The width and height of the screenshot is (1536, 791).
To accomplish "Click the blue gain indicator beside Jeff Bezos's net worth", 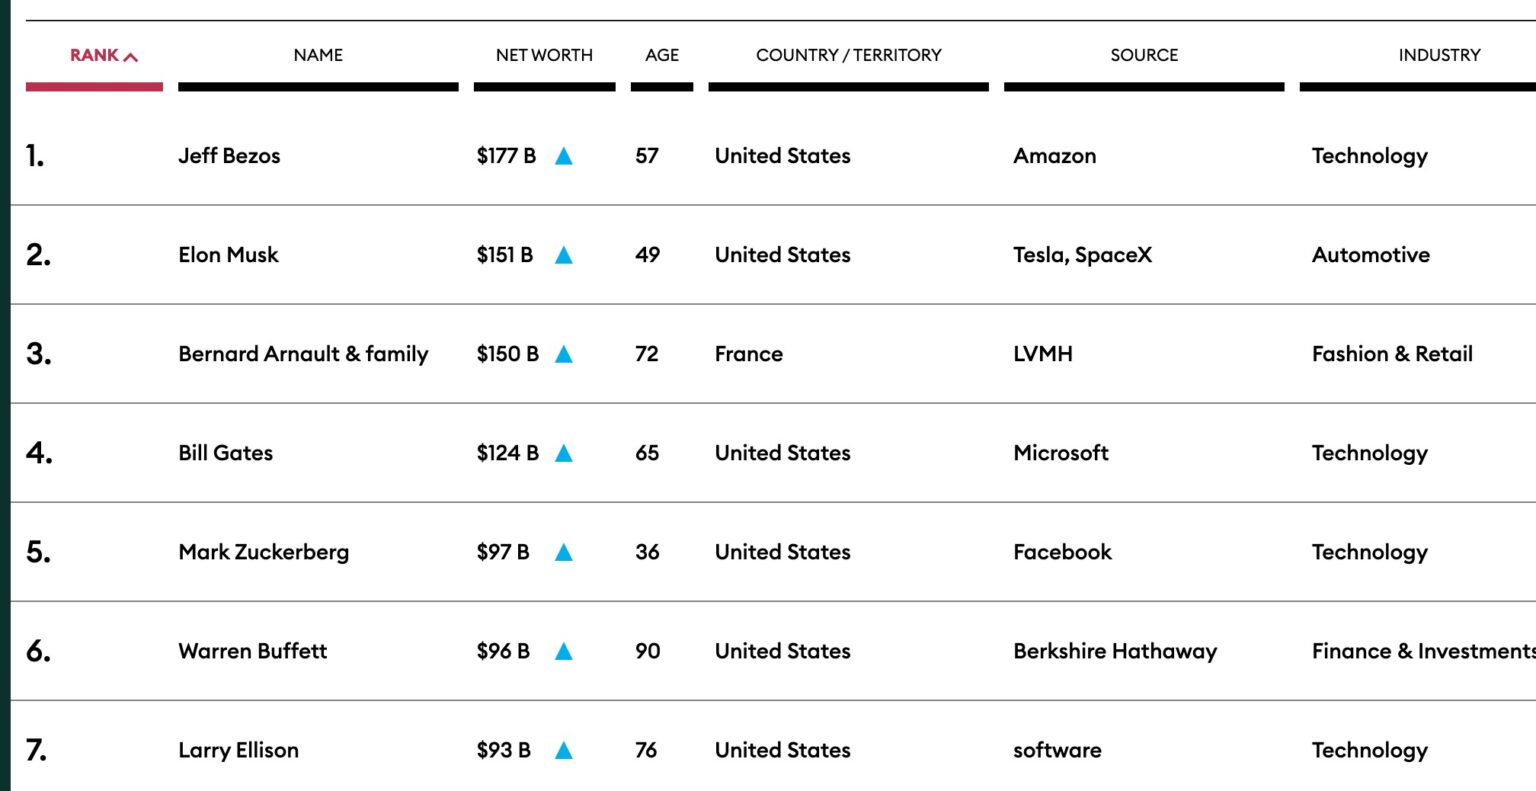I will tap(564, 156).
